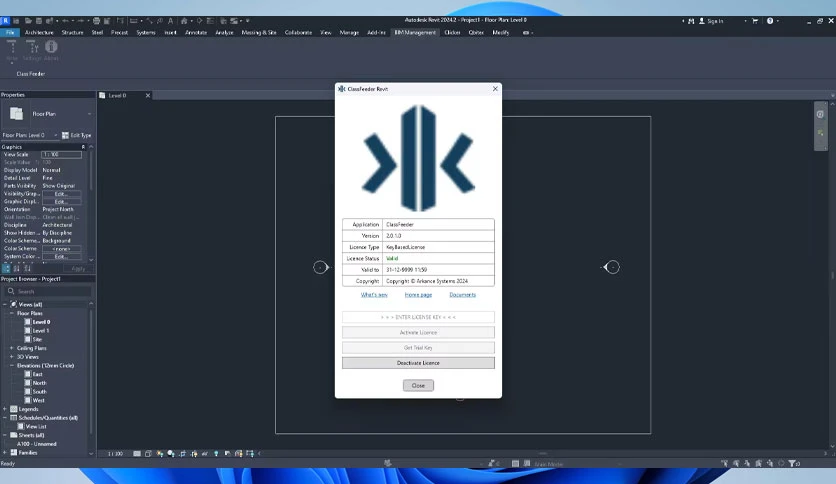Click the right elevation marker circle on canvas
The height and width of the screenshot is (484, 836).
612,267
